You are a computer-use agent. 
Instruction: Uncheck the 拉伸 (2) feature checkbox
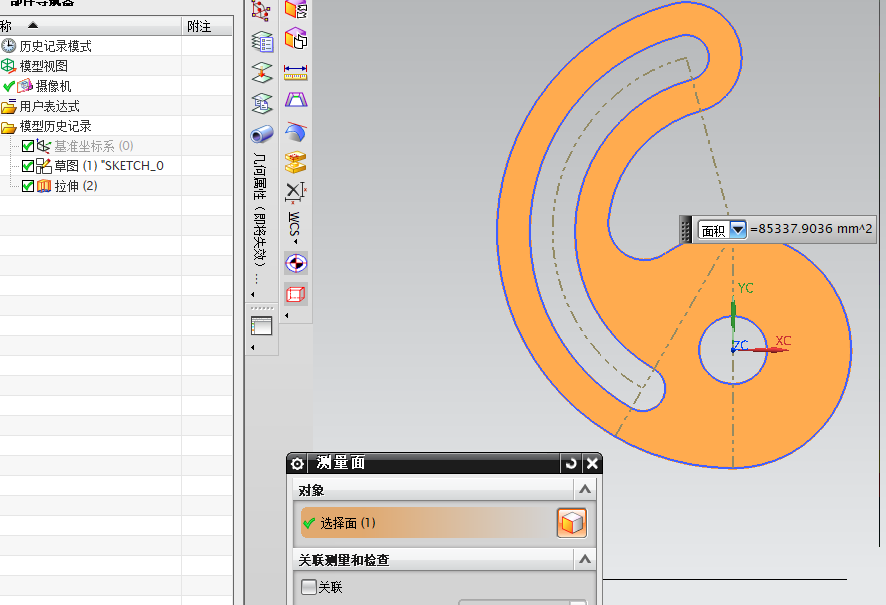click(x=28, y=186)
